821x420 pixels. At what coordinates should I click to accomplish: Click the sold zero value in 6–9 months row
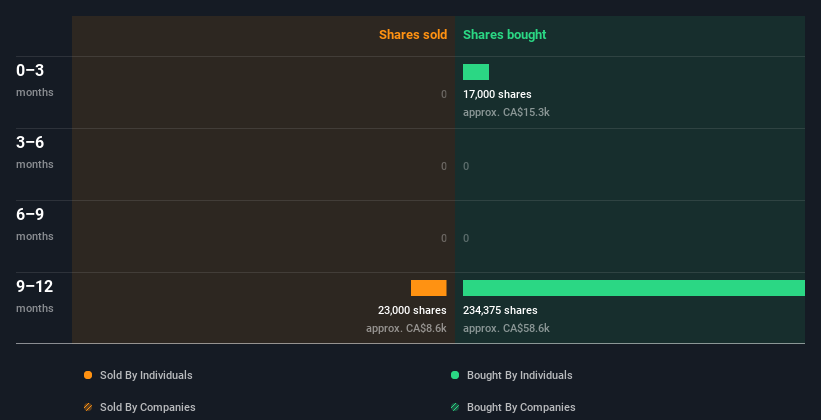coord(444,238)
